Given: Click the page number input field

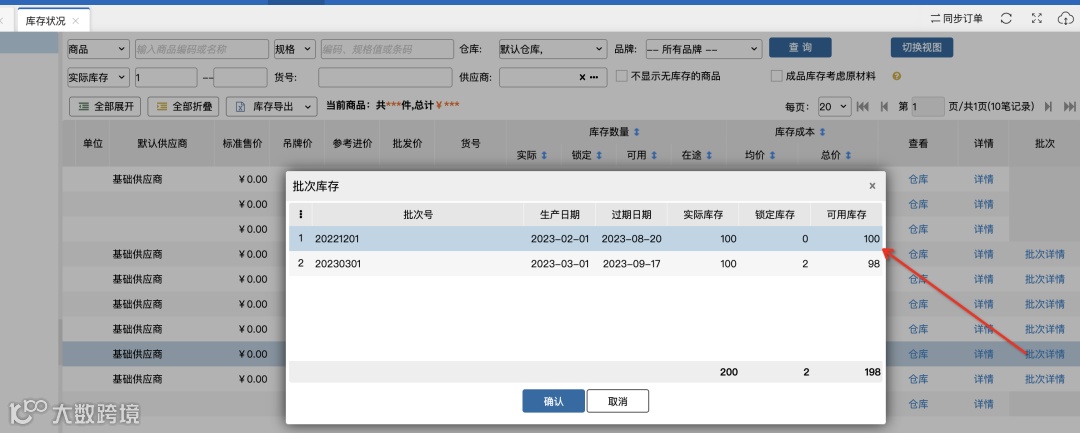Looking at the screenshot, I should pos(928,107).
